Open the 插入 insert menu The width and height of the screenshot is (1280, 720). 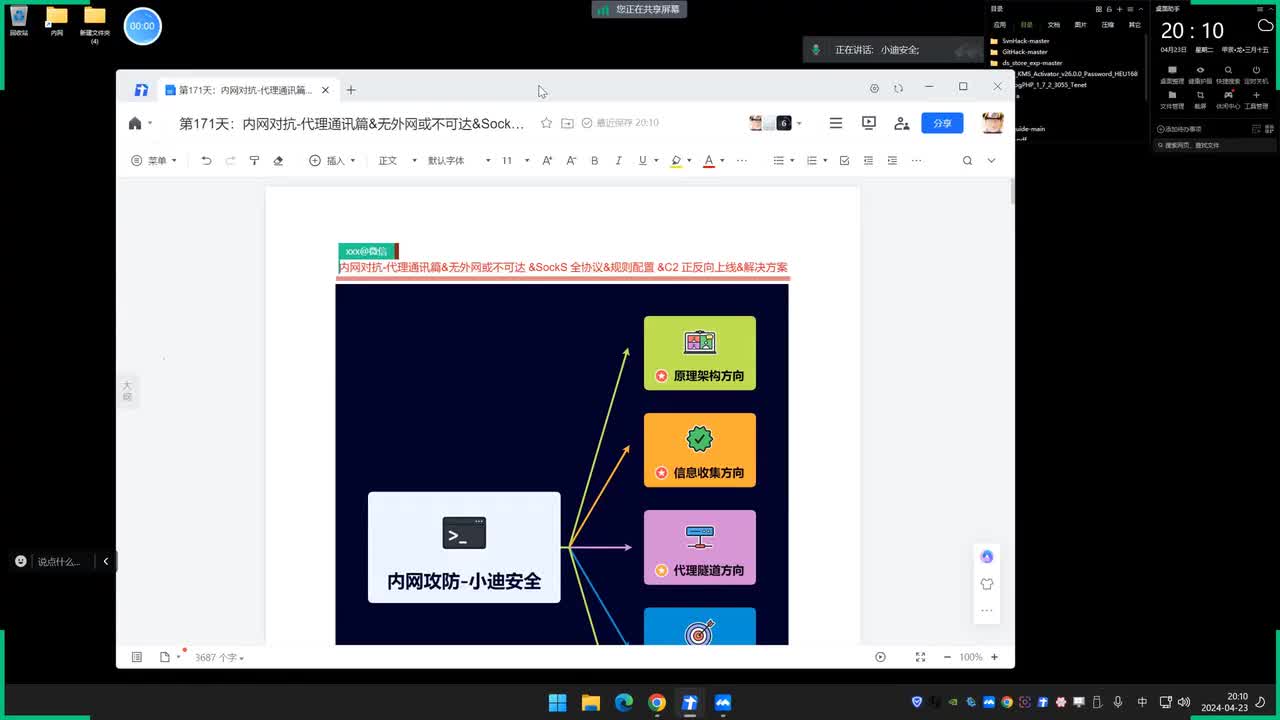tap(332, 160)
